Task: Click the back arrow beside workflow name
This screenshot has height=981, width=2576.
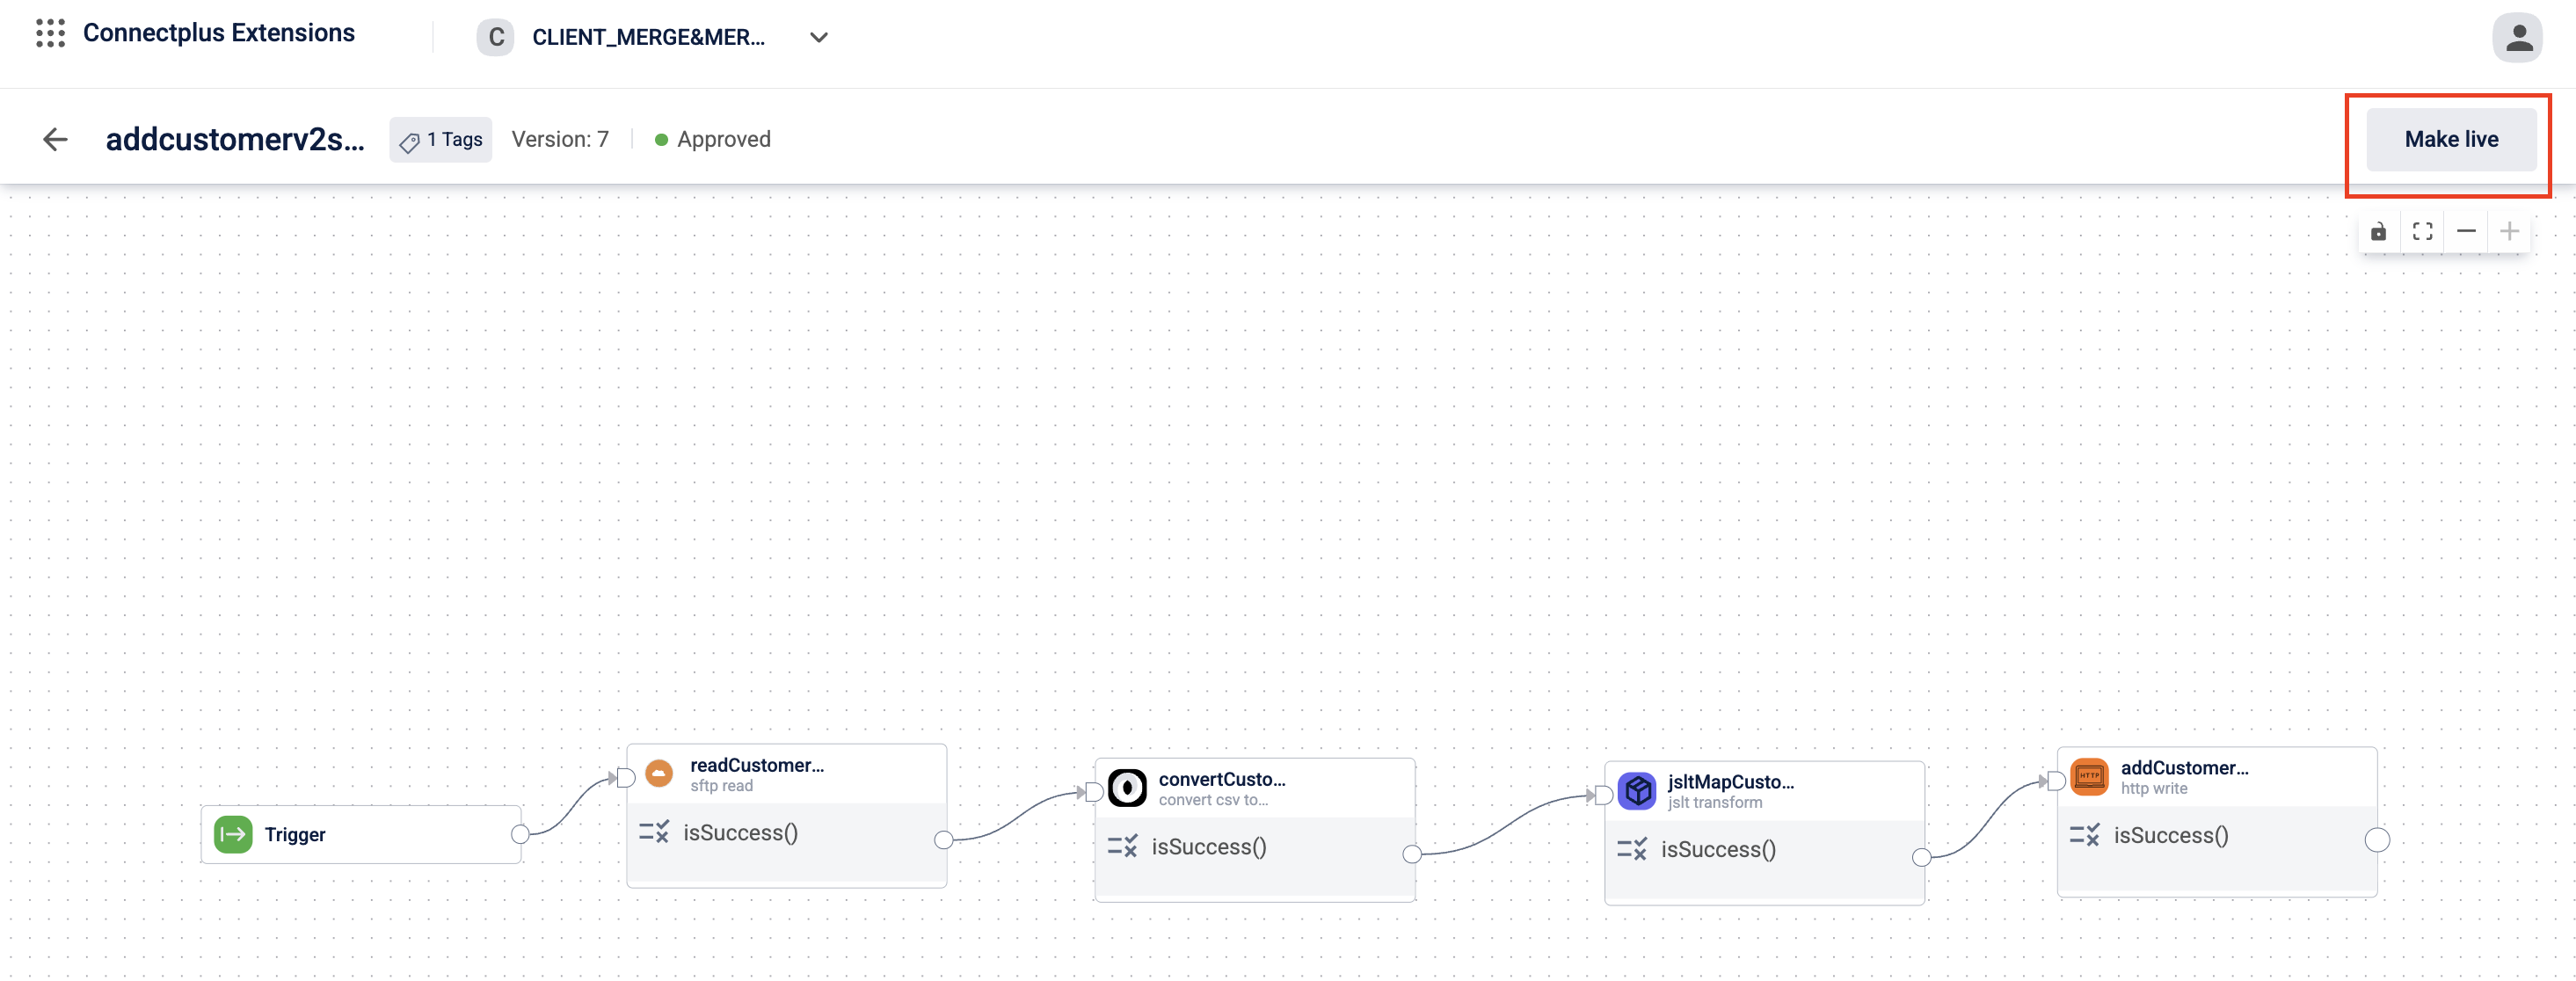Action: click(x=55, y=140)
